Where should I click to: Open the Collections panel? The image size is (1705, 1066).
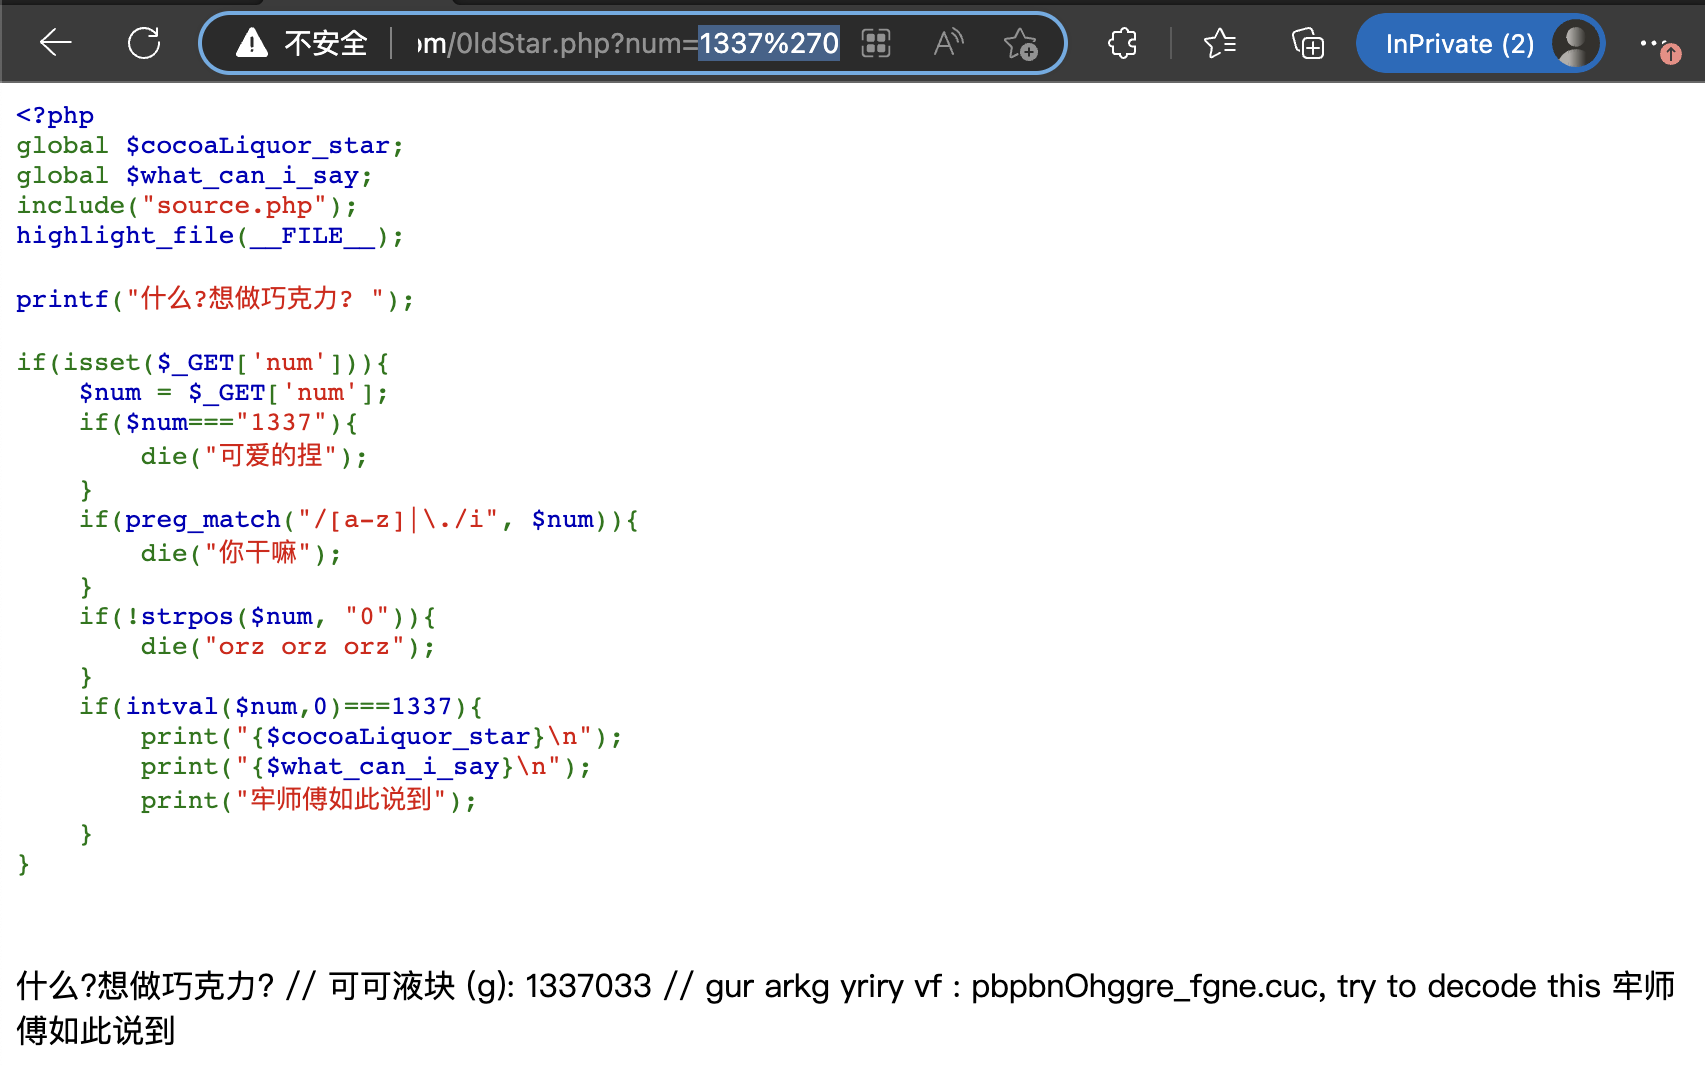click(1308, 44)
